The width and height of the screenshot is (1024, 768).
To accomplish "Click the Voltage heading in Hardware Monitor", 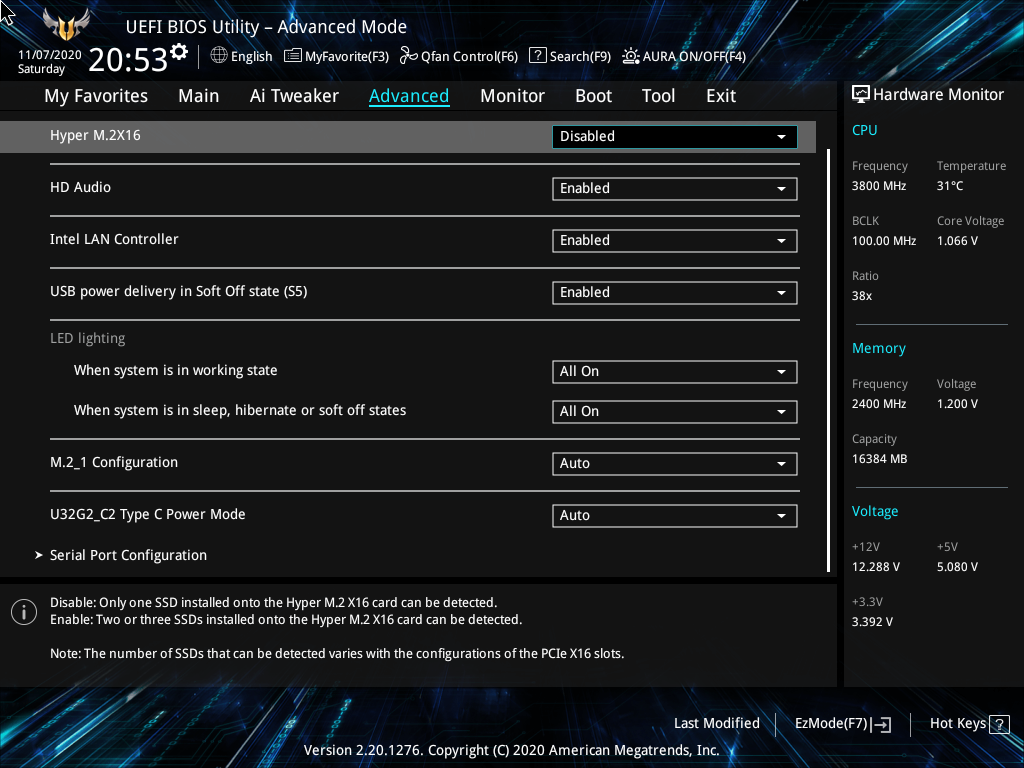I will click(874, 511).
